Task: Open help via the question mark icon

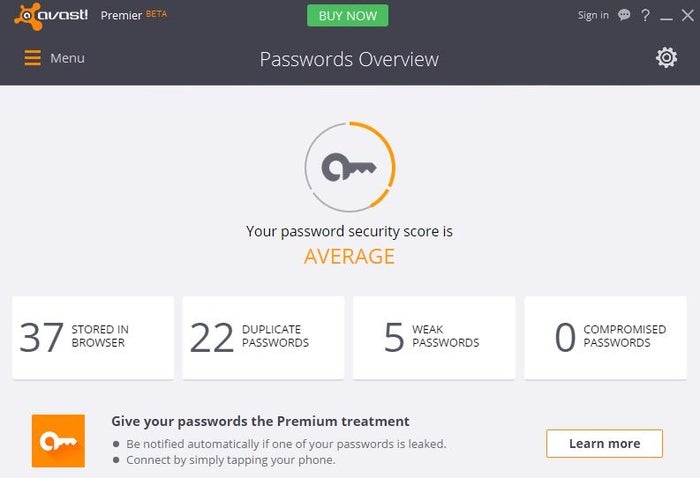Action: pos(646,15)
